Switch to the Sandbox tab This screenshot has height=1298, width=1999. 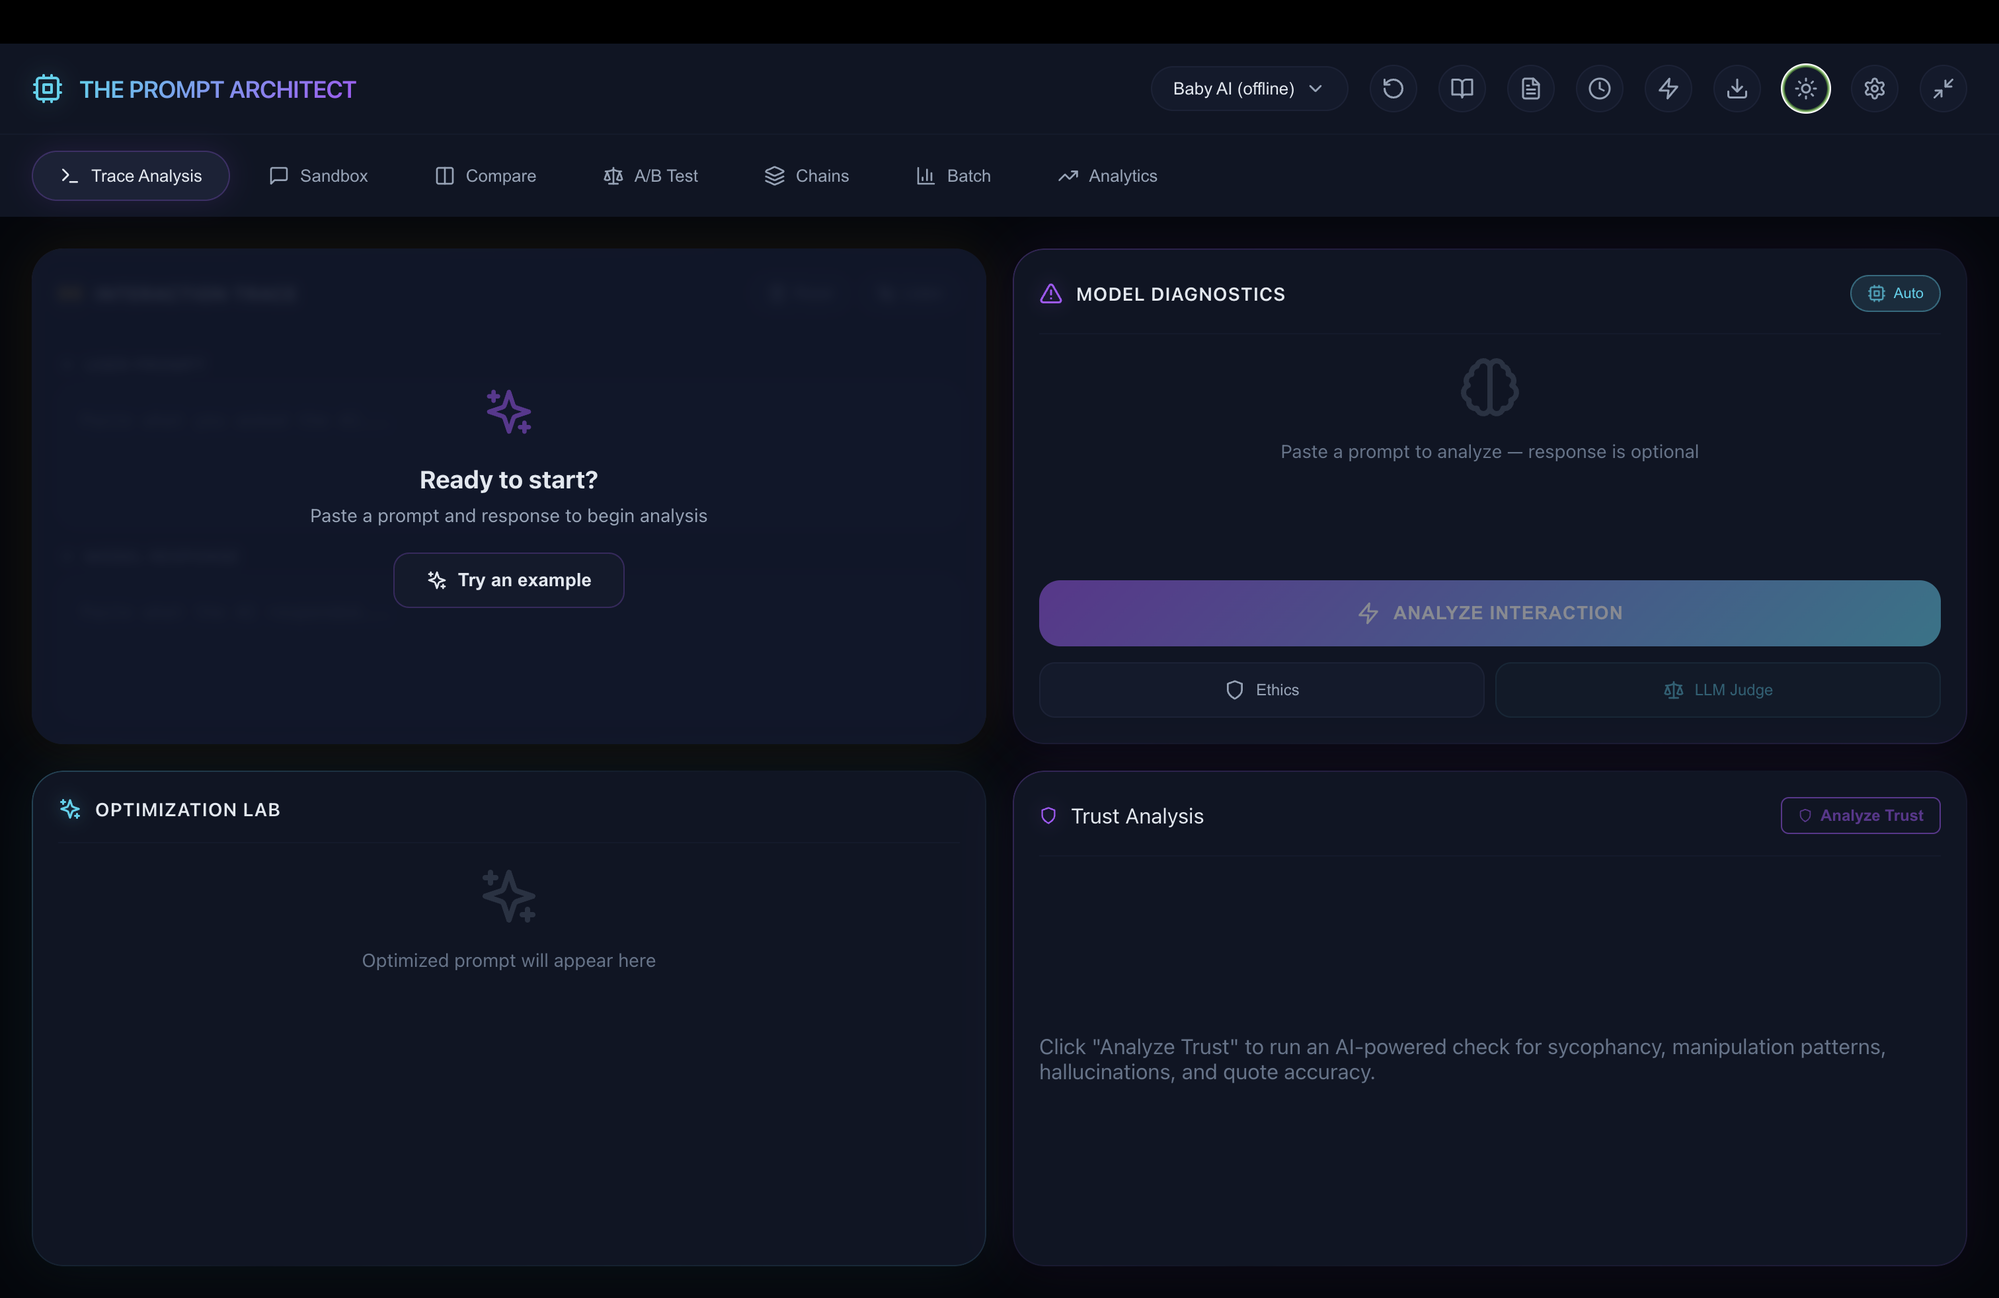click(319, 176)
